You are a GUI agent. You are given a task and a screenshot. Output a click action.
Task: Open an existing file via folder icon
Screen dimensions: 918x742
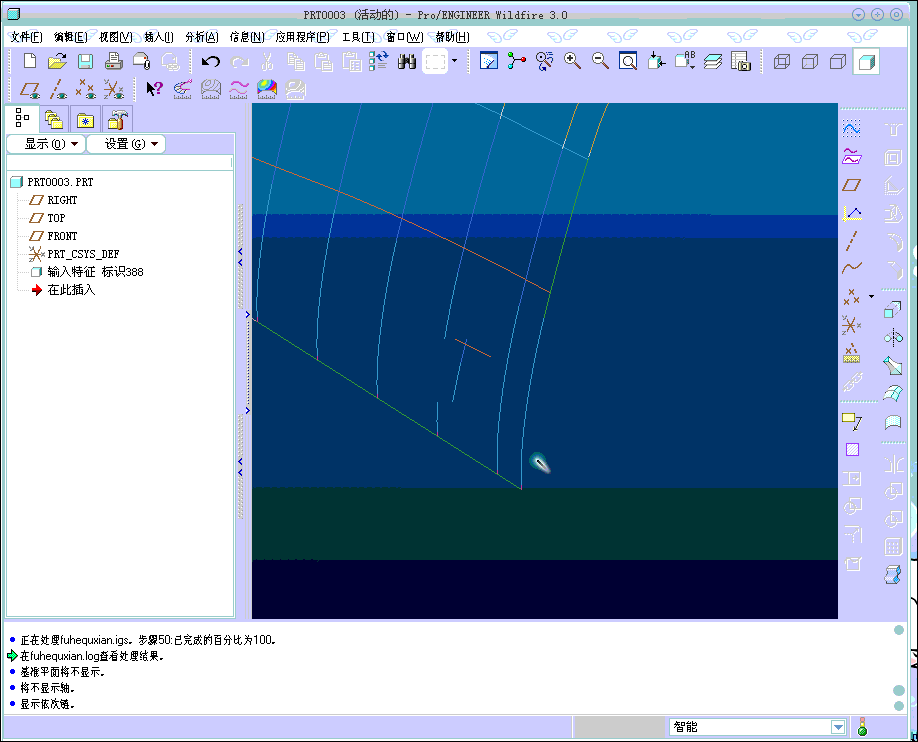(57, 61)
